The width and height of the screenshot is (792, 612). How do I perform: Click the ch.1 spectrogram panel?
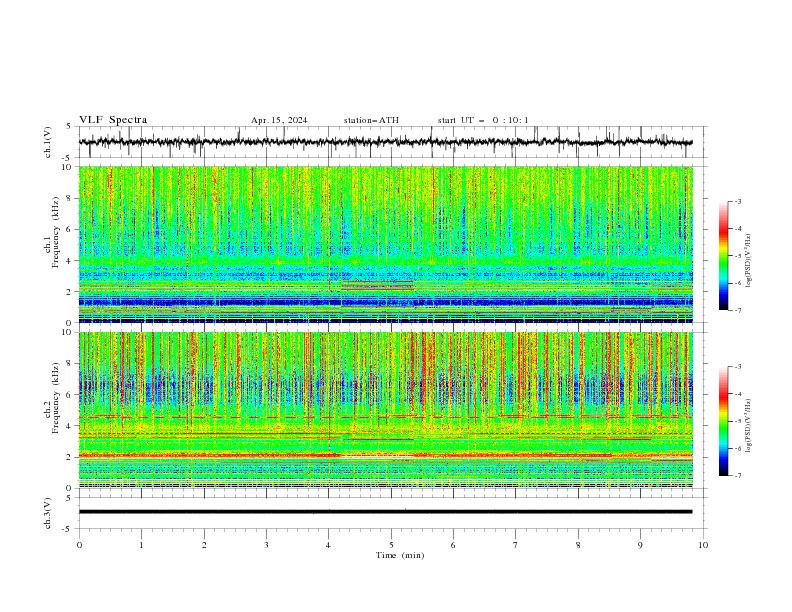coord(386,244)
